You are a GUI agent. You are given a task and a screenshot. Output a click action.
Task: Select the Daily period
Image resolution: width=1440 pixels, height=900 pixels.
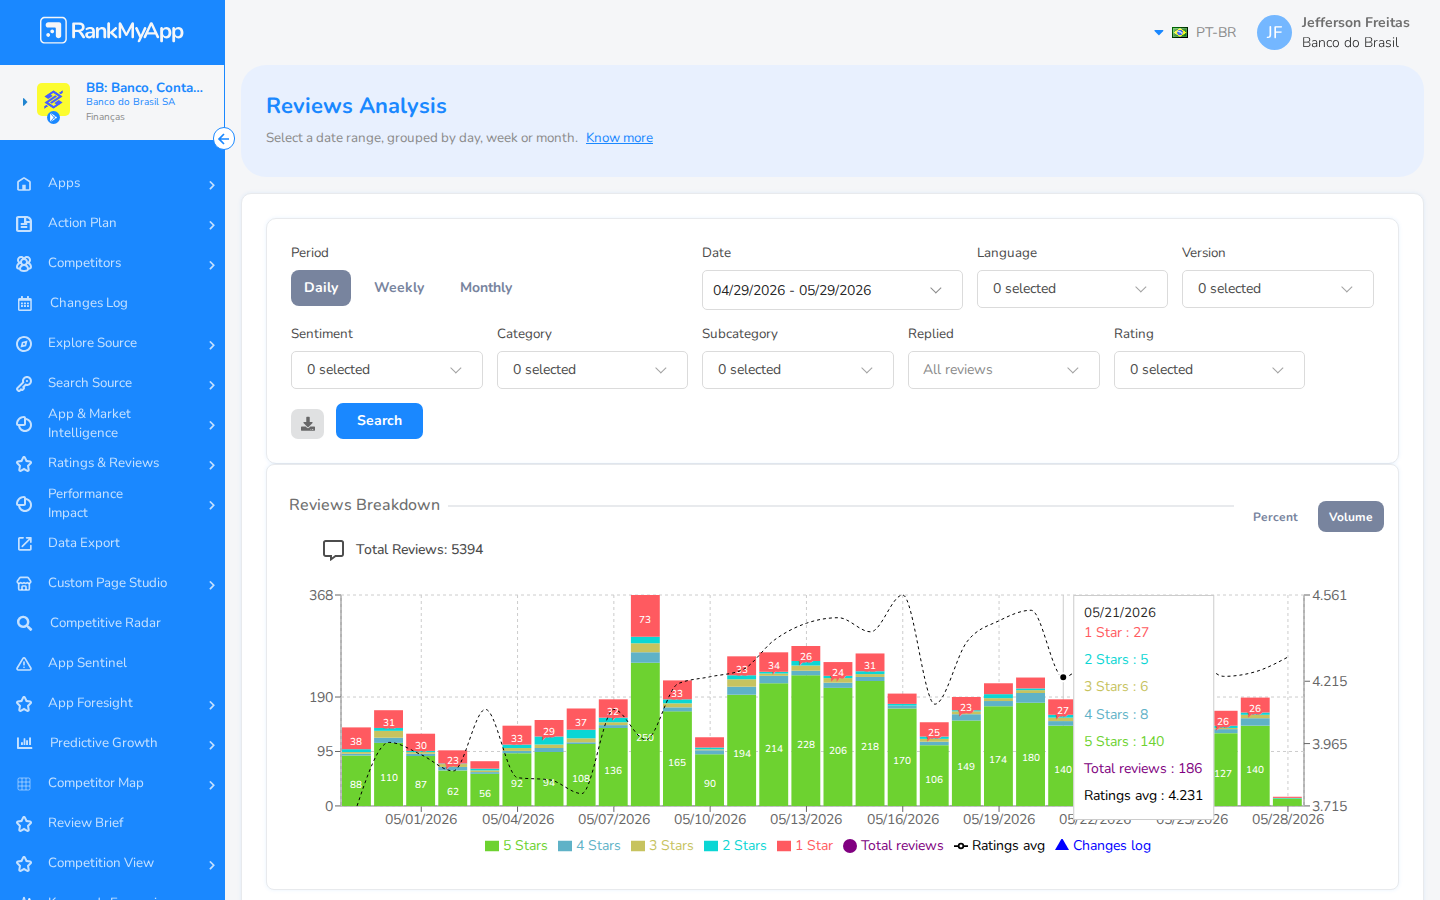coord(321,288)
